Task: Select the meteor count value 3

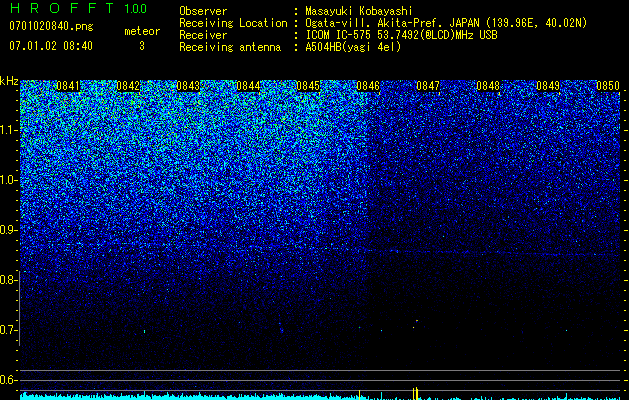Action: click(142, 46)
